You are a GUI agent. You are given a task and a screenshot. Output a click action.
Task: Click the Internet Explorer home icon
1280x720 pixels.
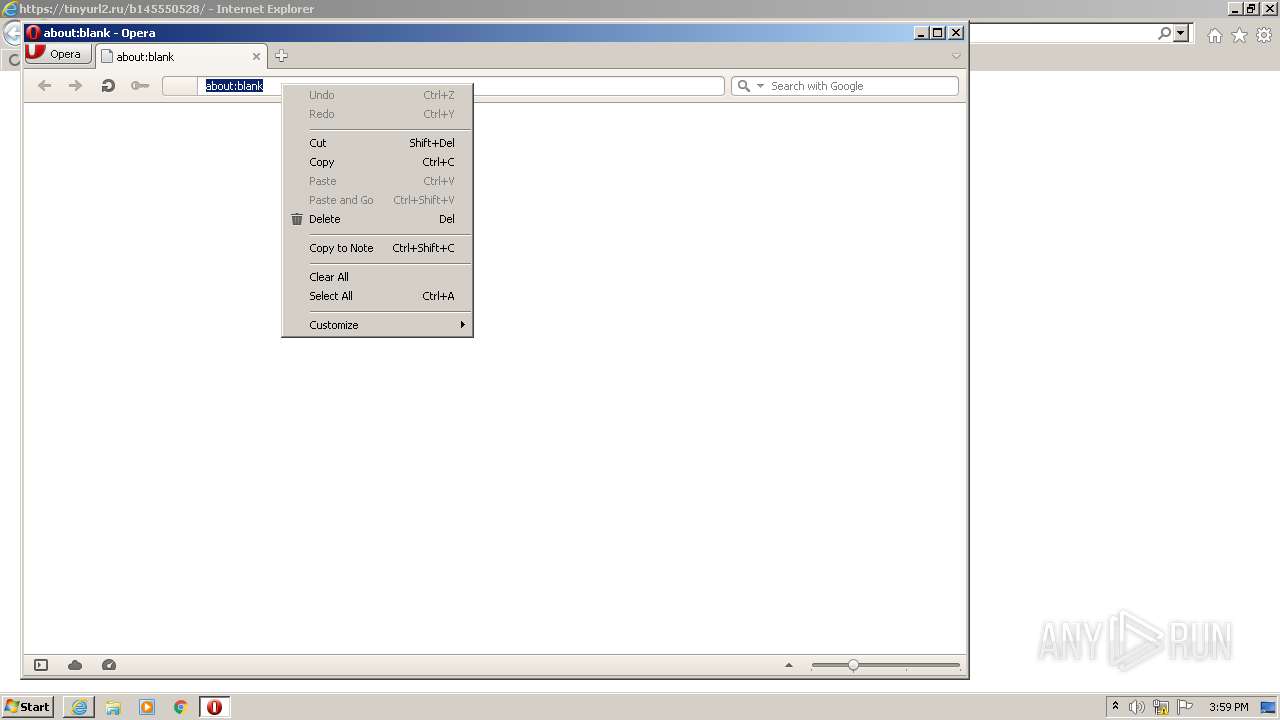(x=1214, y=35)
